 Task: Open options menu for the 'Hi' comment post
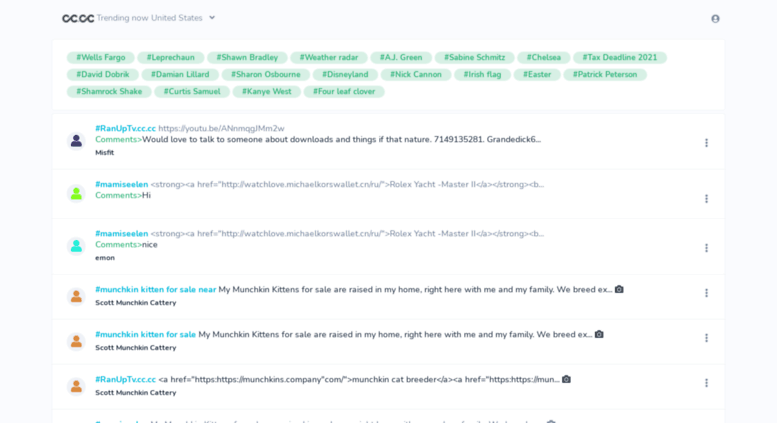(706, 199)
